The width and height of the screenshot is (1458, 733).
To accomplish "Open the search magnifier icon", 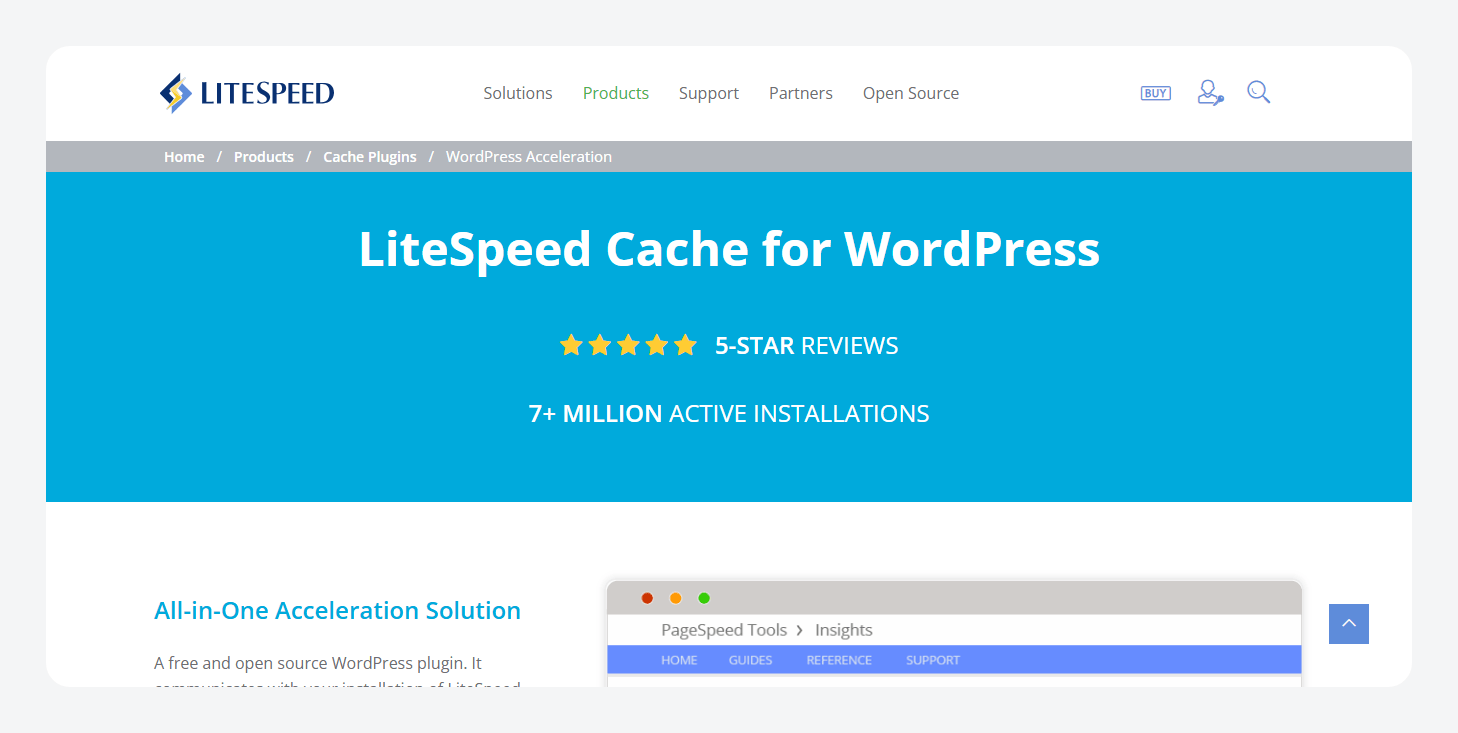I will pos(1258,92).
